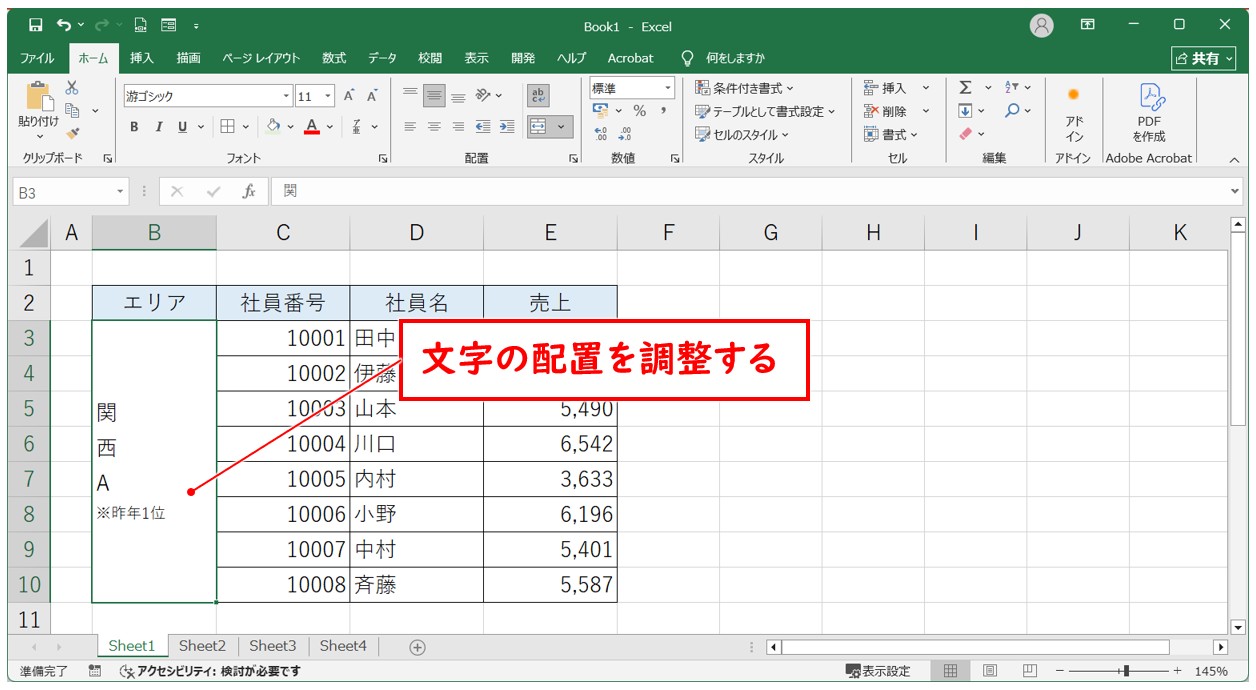Align text to the left
1256x690 pixels.
(x=410, y=127)
